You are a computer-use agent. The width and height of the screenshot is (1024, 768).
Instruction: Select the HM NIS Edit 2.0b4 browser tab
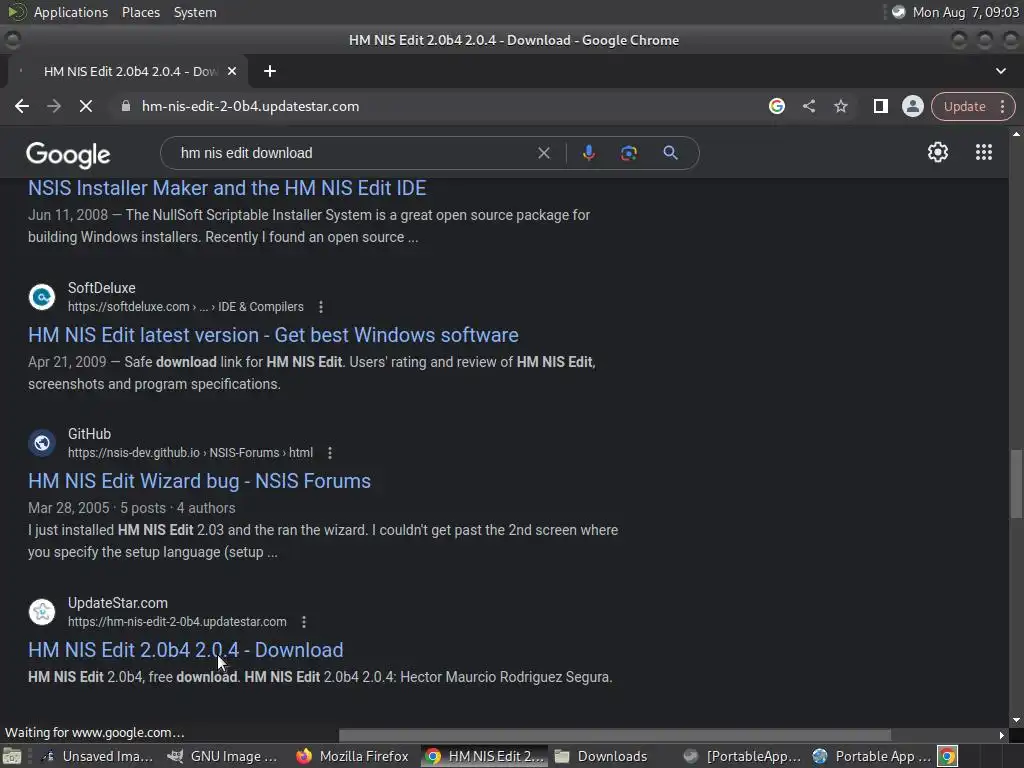pos(129,71)
